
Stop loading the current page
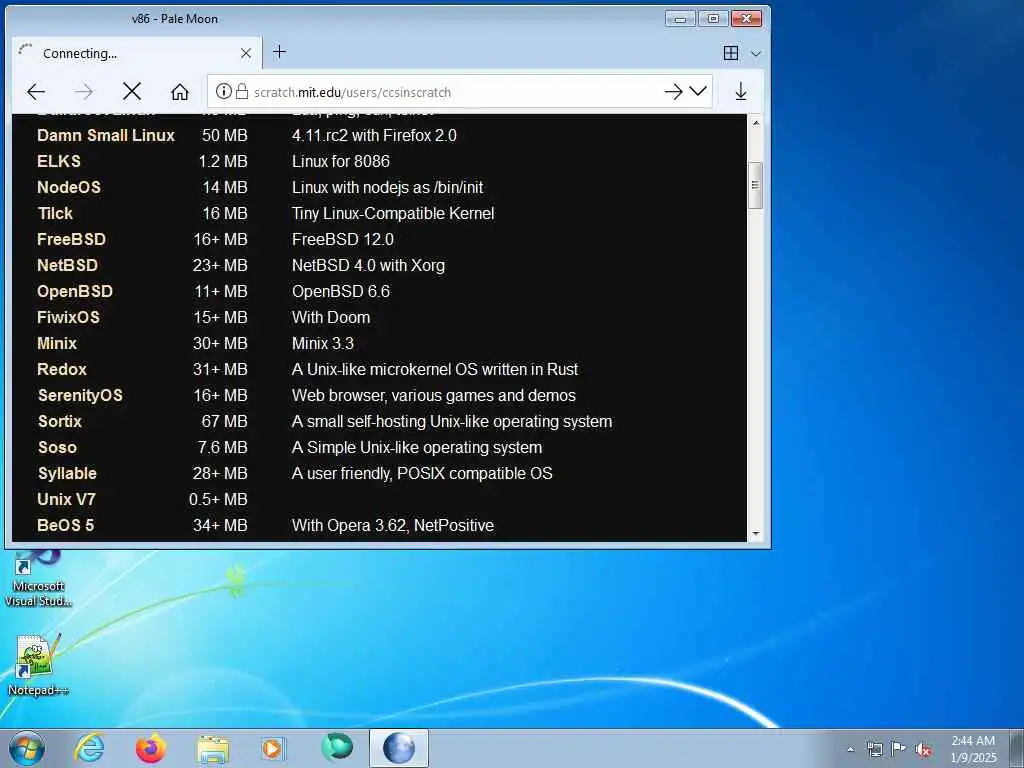pyautogui.click(x=132, y=92)
